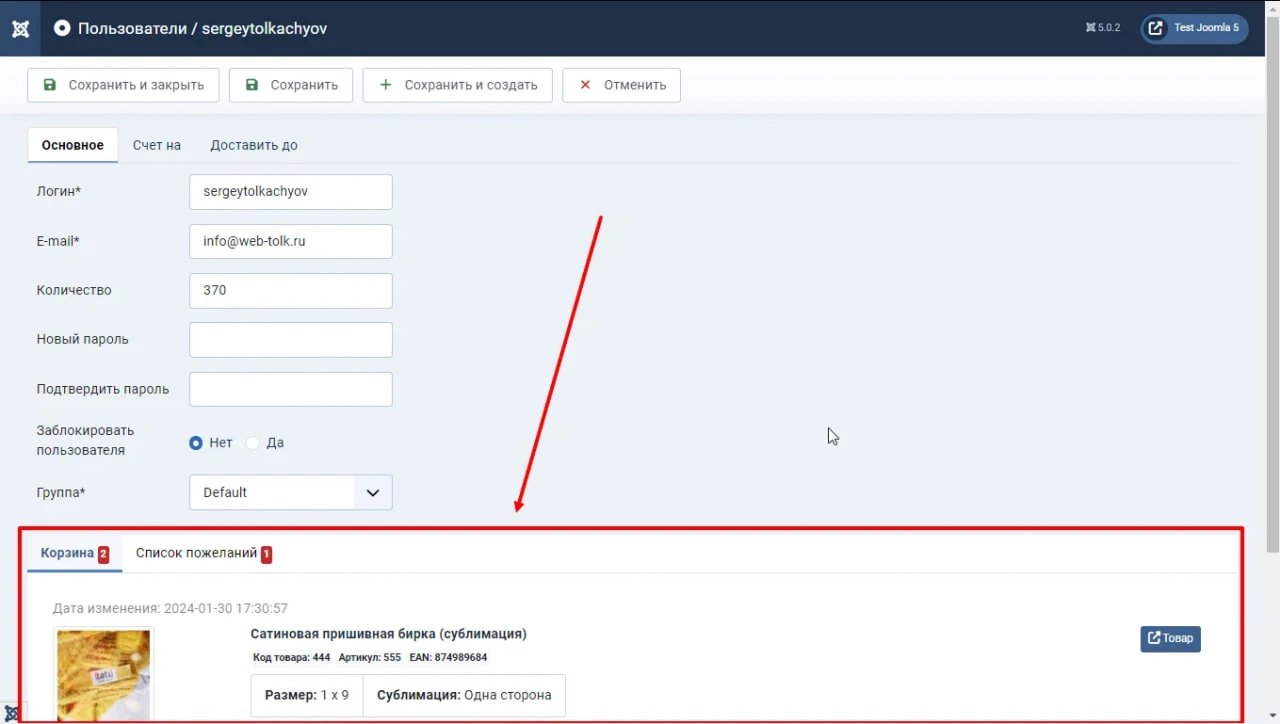Image resolution: width=1280 pixels, height=724 pixels.
Task: Switch to the Основное tab
Action: pyautogui.click(x=72, y=145)
